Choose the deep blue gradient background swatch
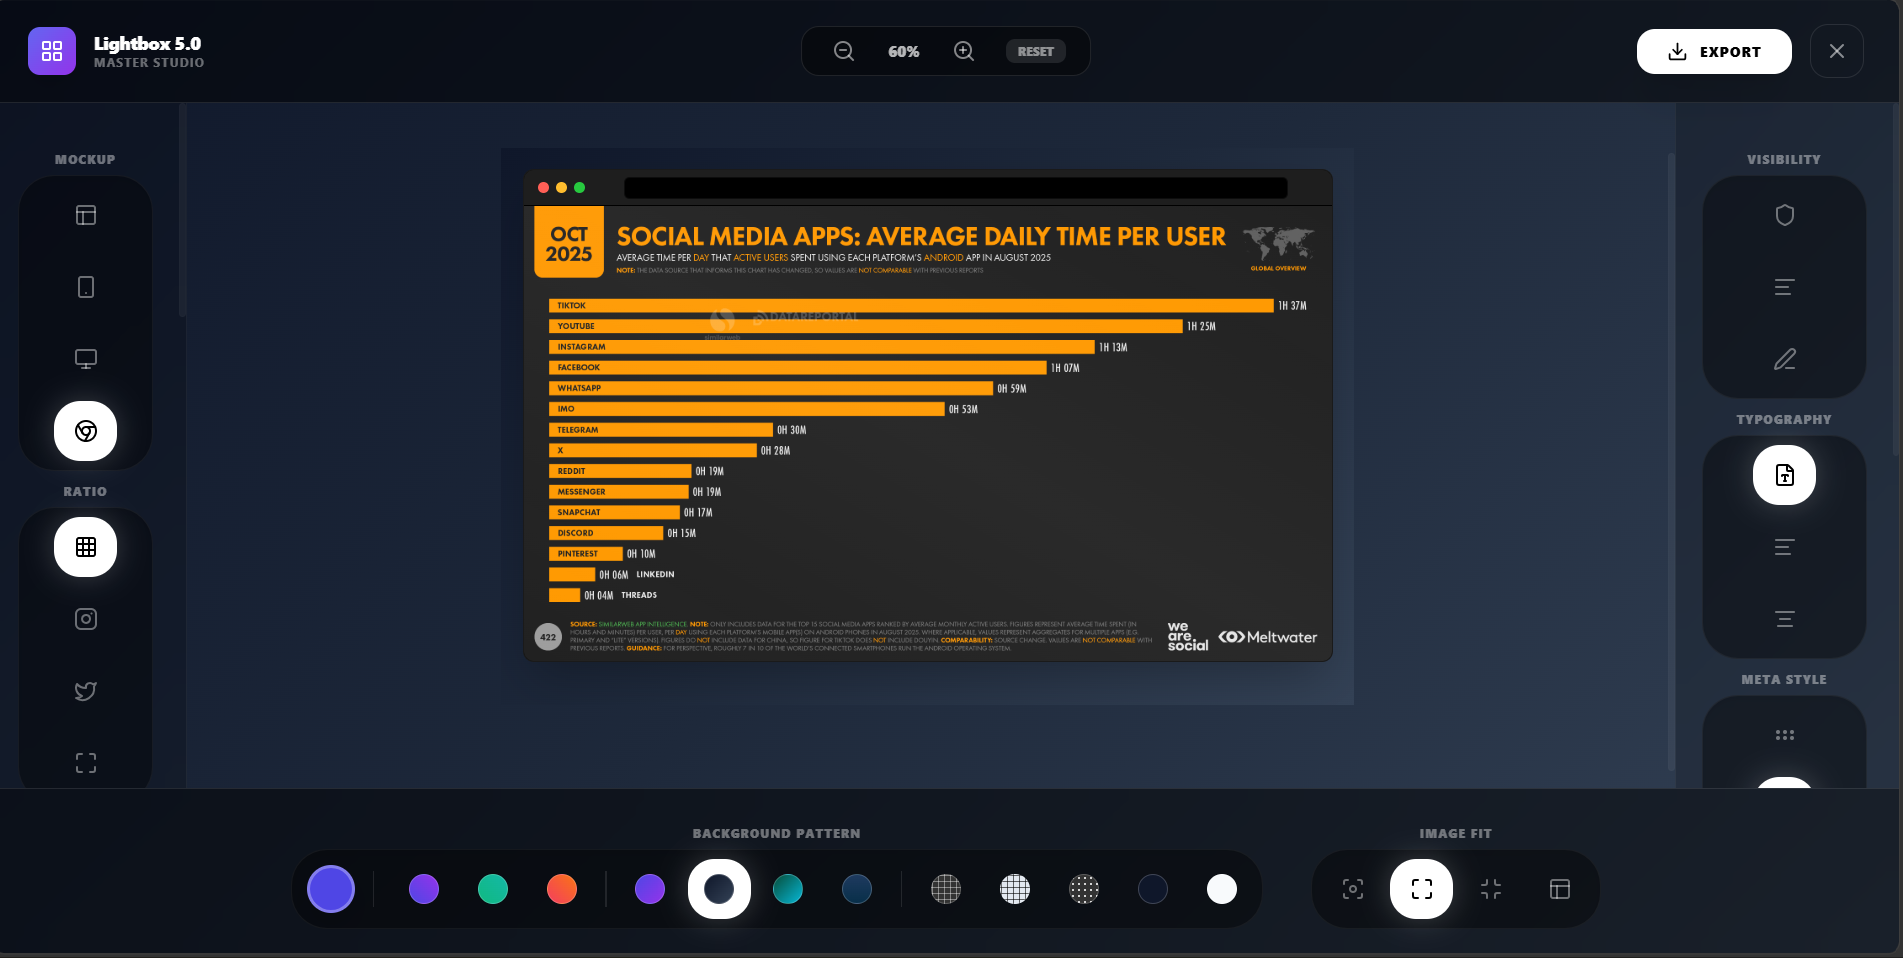Screen dimensions: 1903x958 [857, 889]
